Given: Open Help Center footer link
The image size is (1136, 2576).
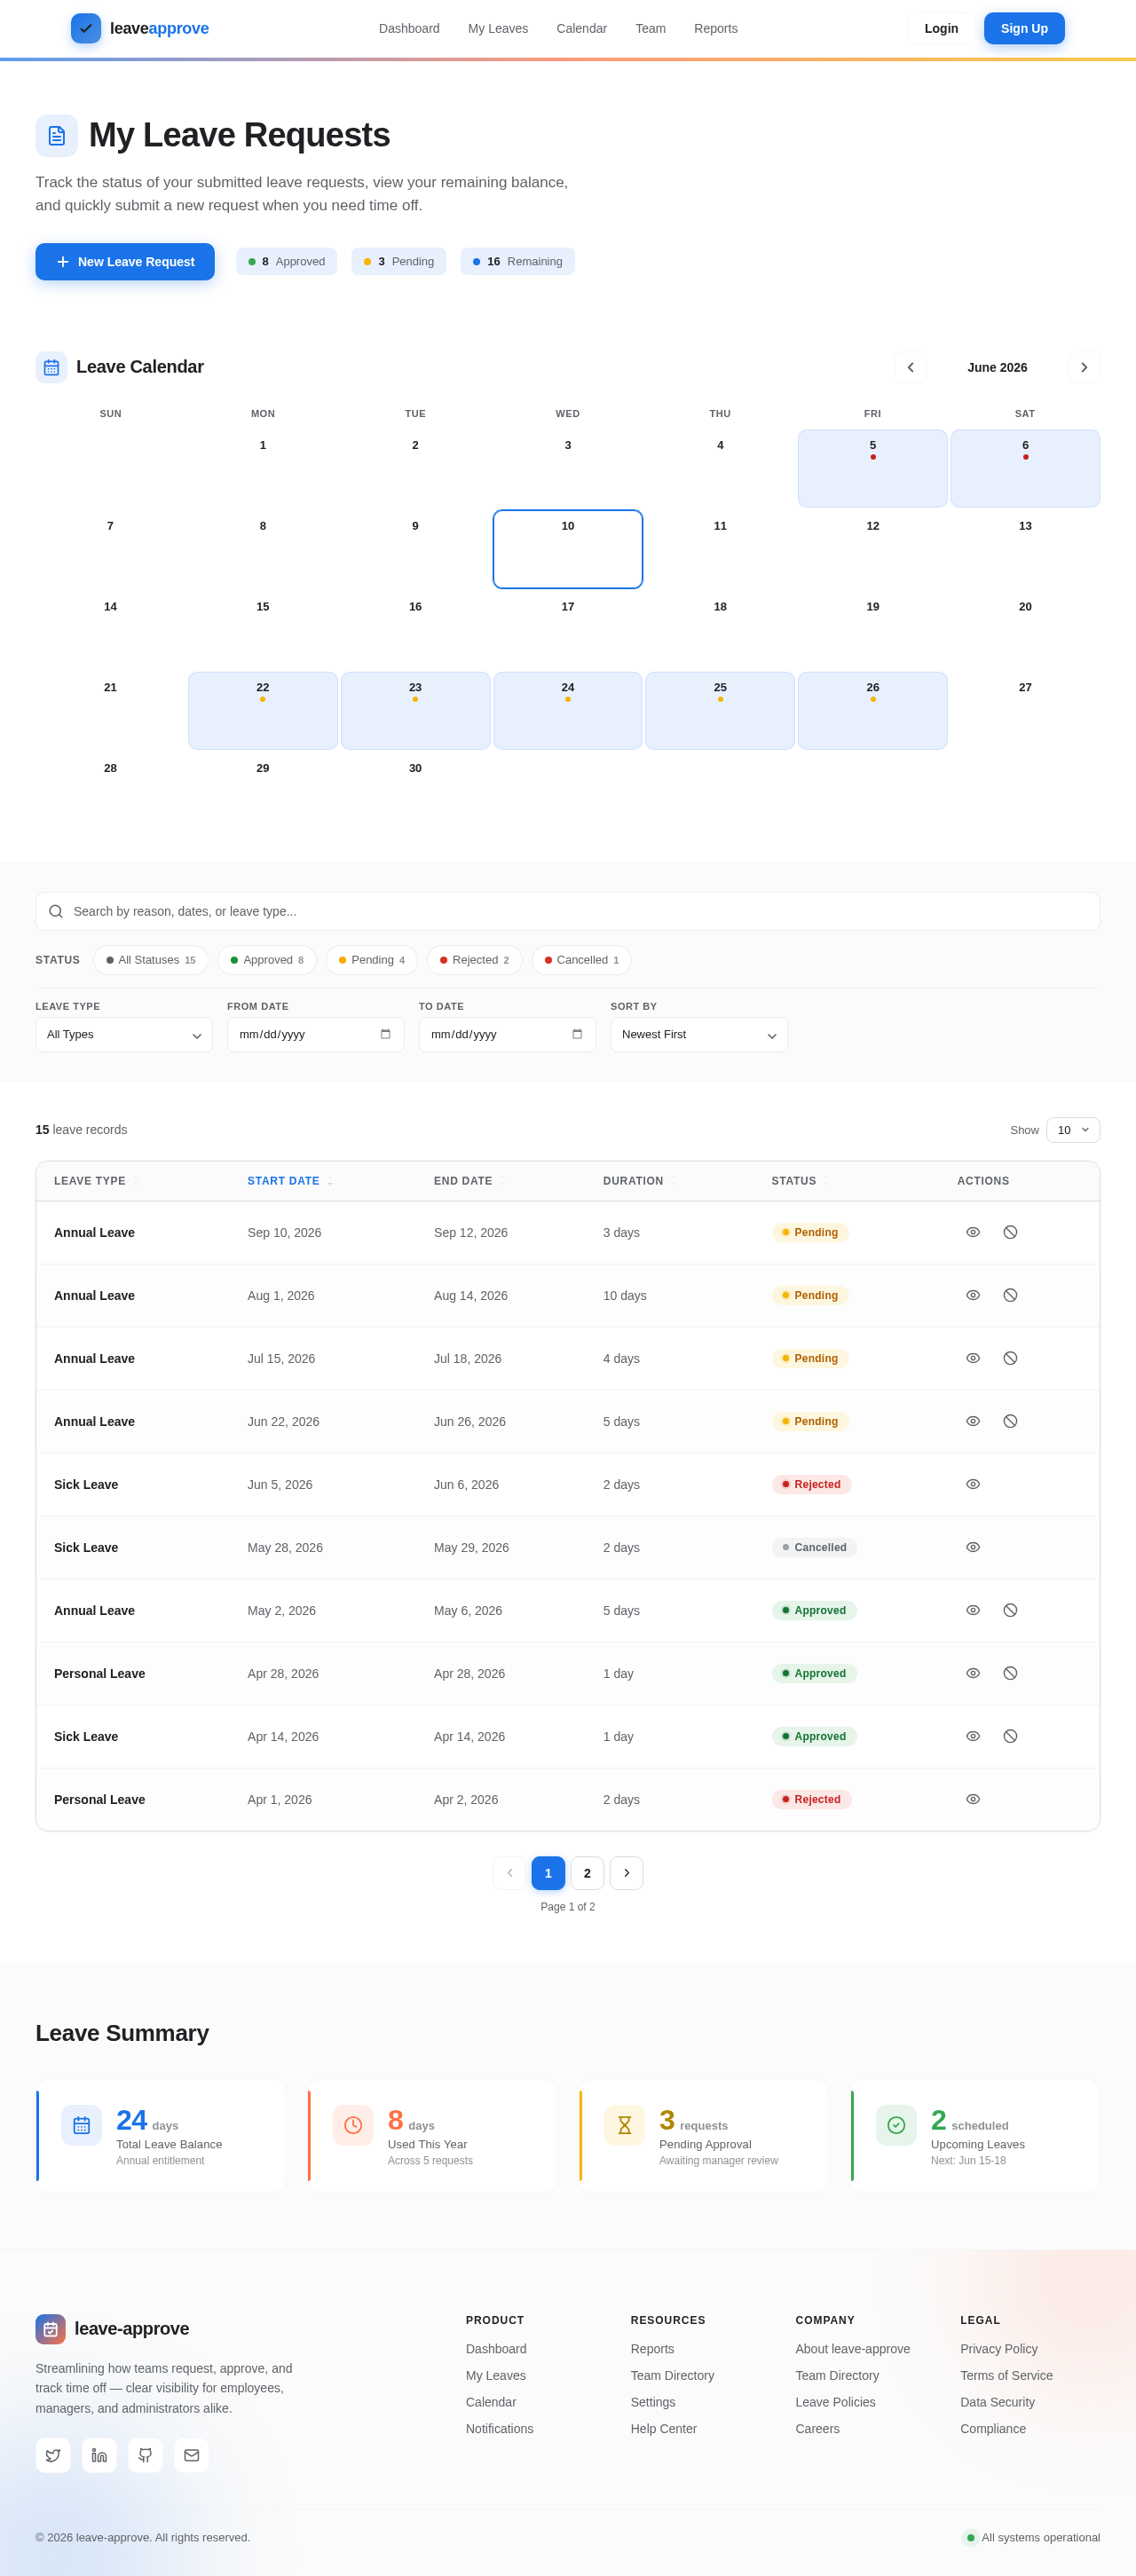Looking at the screenshot, I should pos(663,2429).
